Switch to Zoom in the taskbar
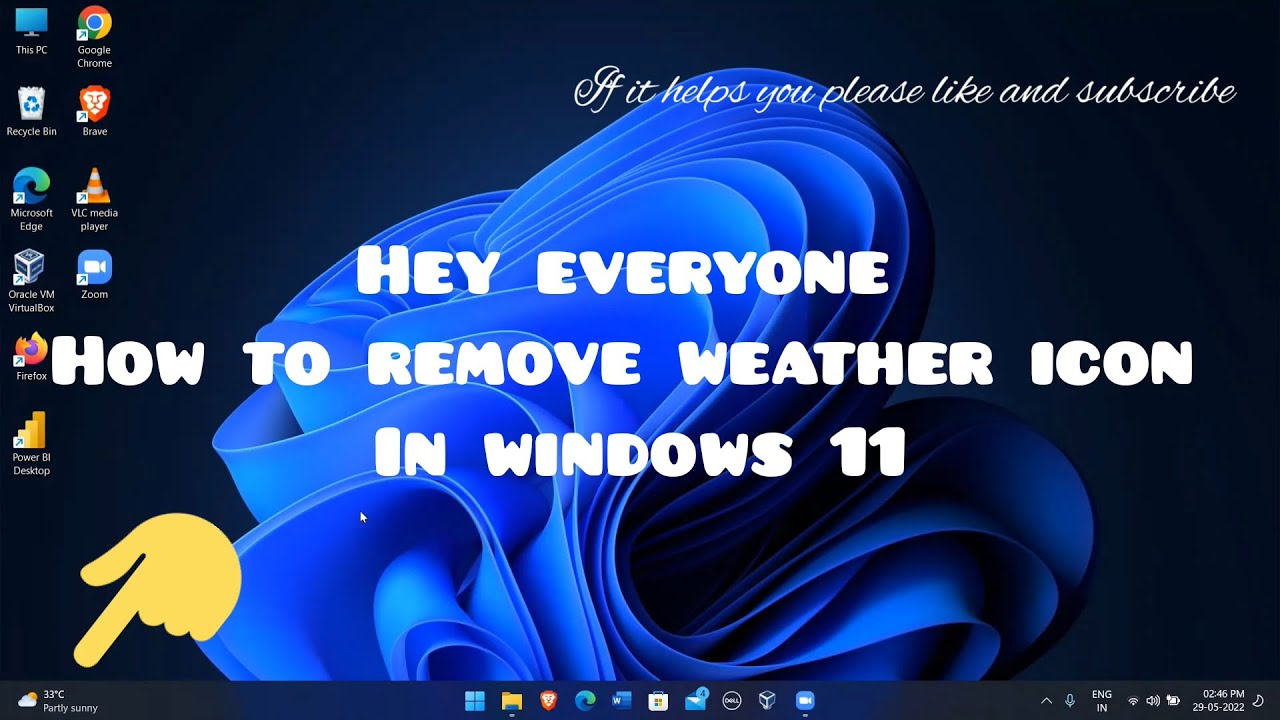The height and width of the screenshot is (720, 1280). (x=804, y=701)
